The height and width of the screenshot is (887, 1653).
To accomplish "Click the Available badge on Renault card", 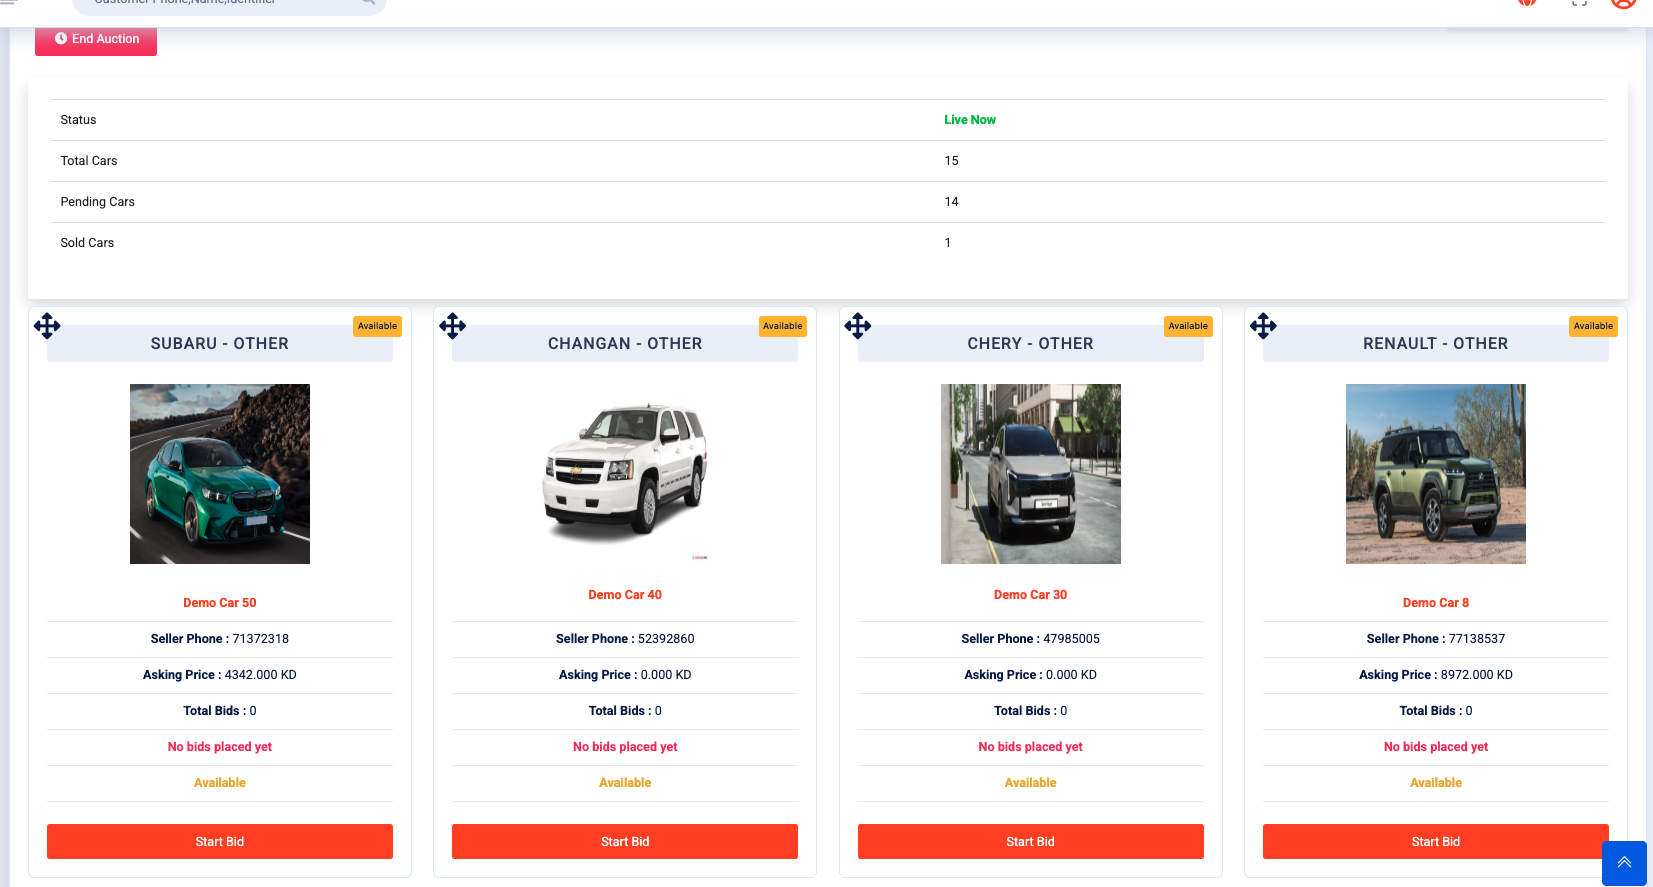I will (x=1593, y=326).
